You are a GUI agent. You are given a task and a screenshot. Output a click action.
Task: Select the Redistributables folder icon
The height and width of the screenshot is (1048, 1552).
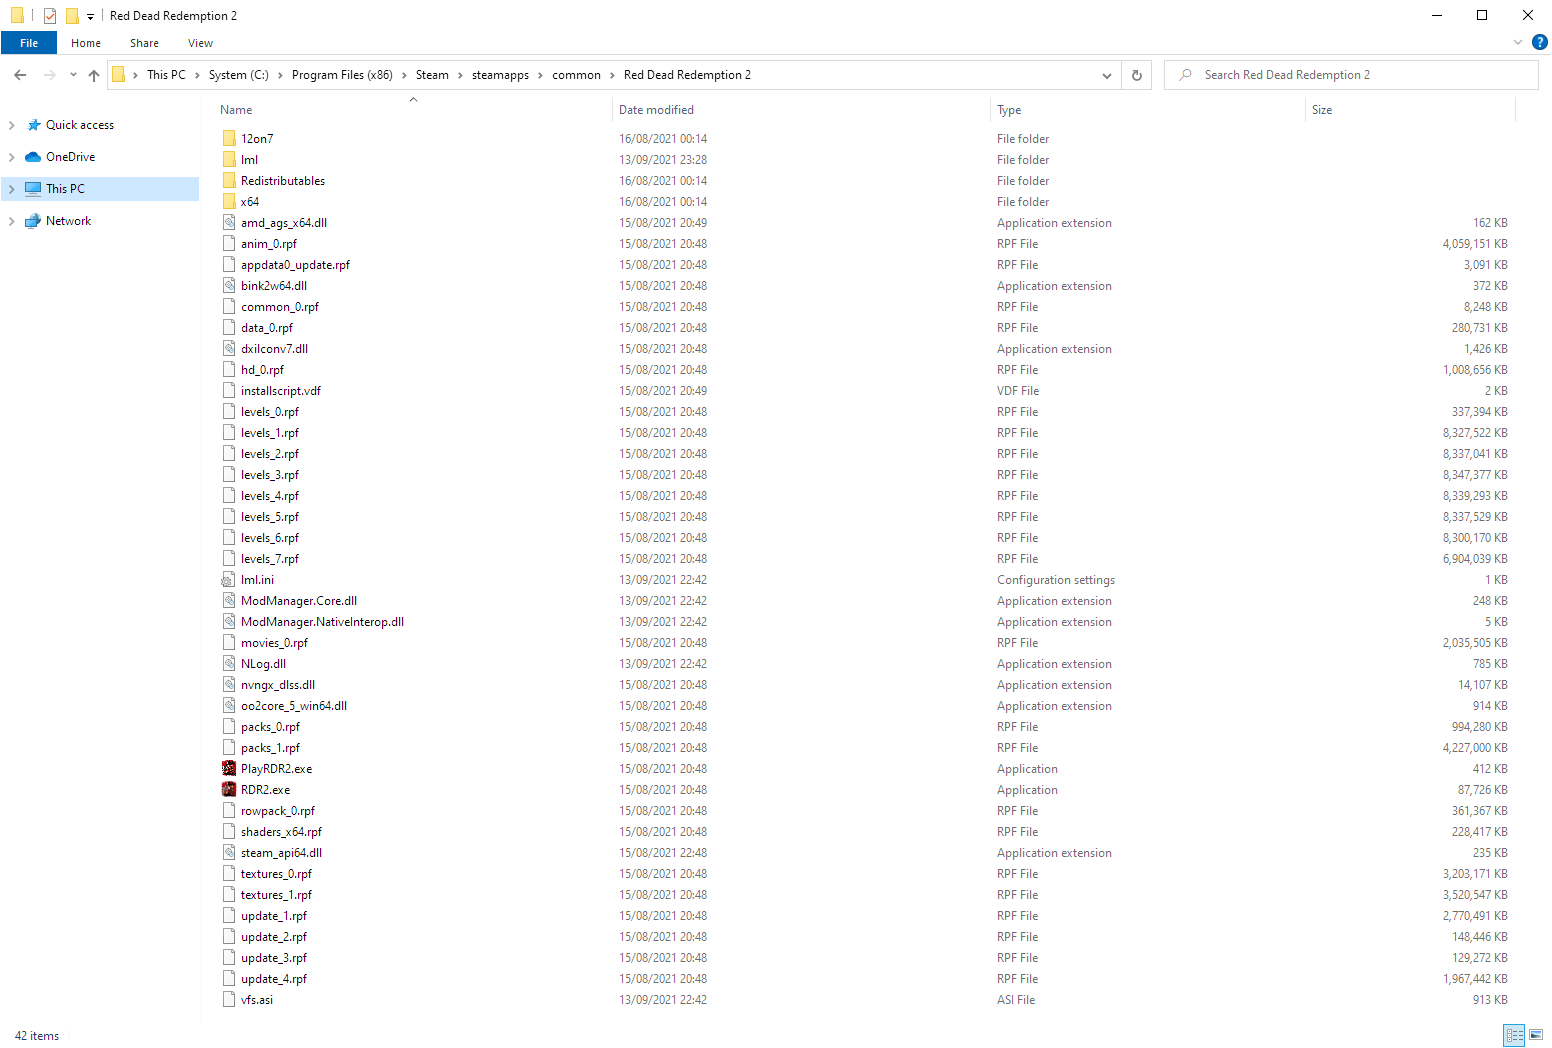pos(229,181)
